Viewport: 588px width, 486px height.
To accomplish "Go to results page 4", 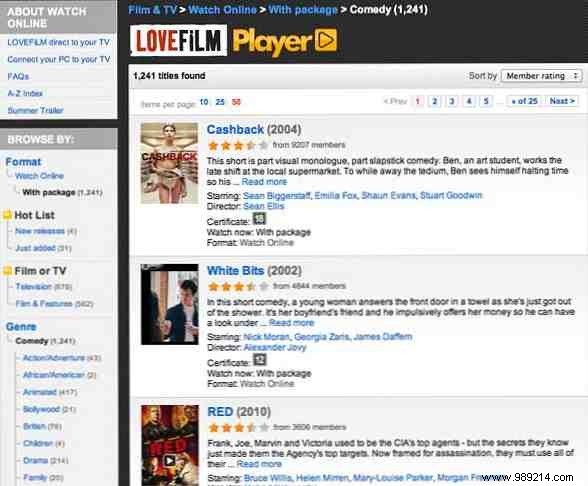I will point(469,101).
